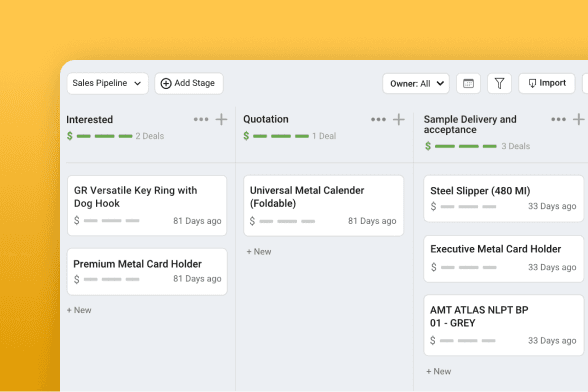Open Universal Metal Calender deal card
588x392 pixels.
324,206
